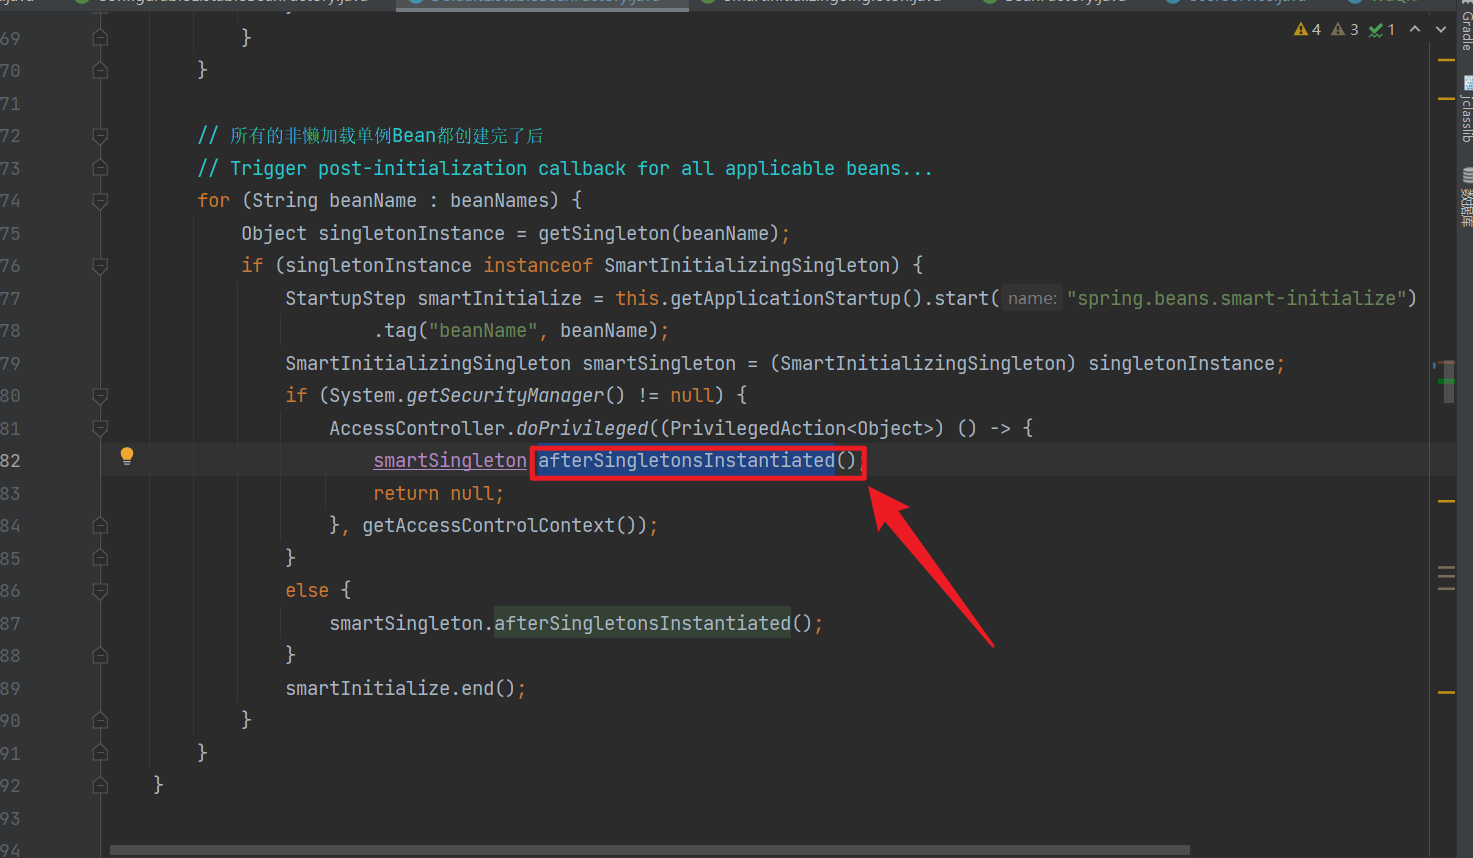Click line number 82 in the gutter

coord(10,461)
